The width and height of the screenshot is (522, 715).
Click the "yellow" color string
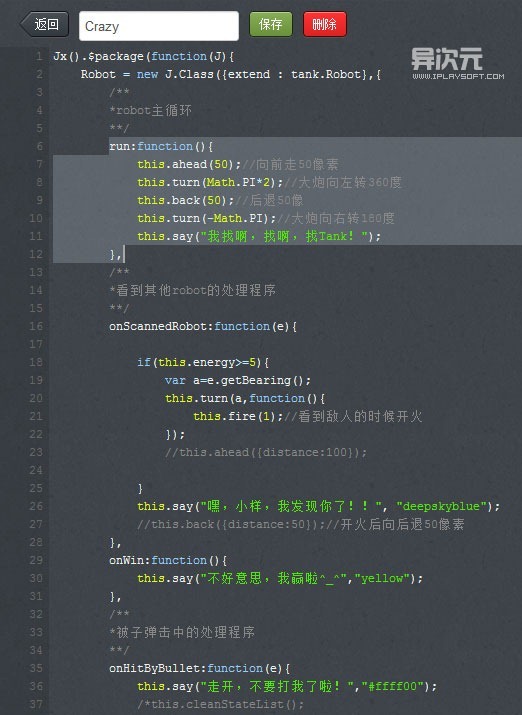382,578
